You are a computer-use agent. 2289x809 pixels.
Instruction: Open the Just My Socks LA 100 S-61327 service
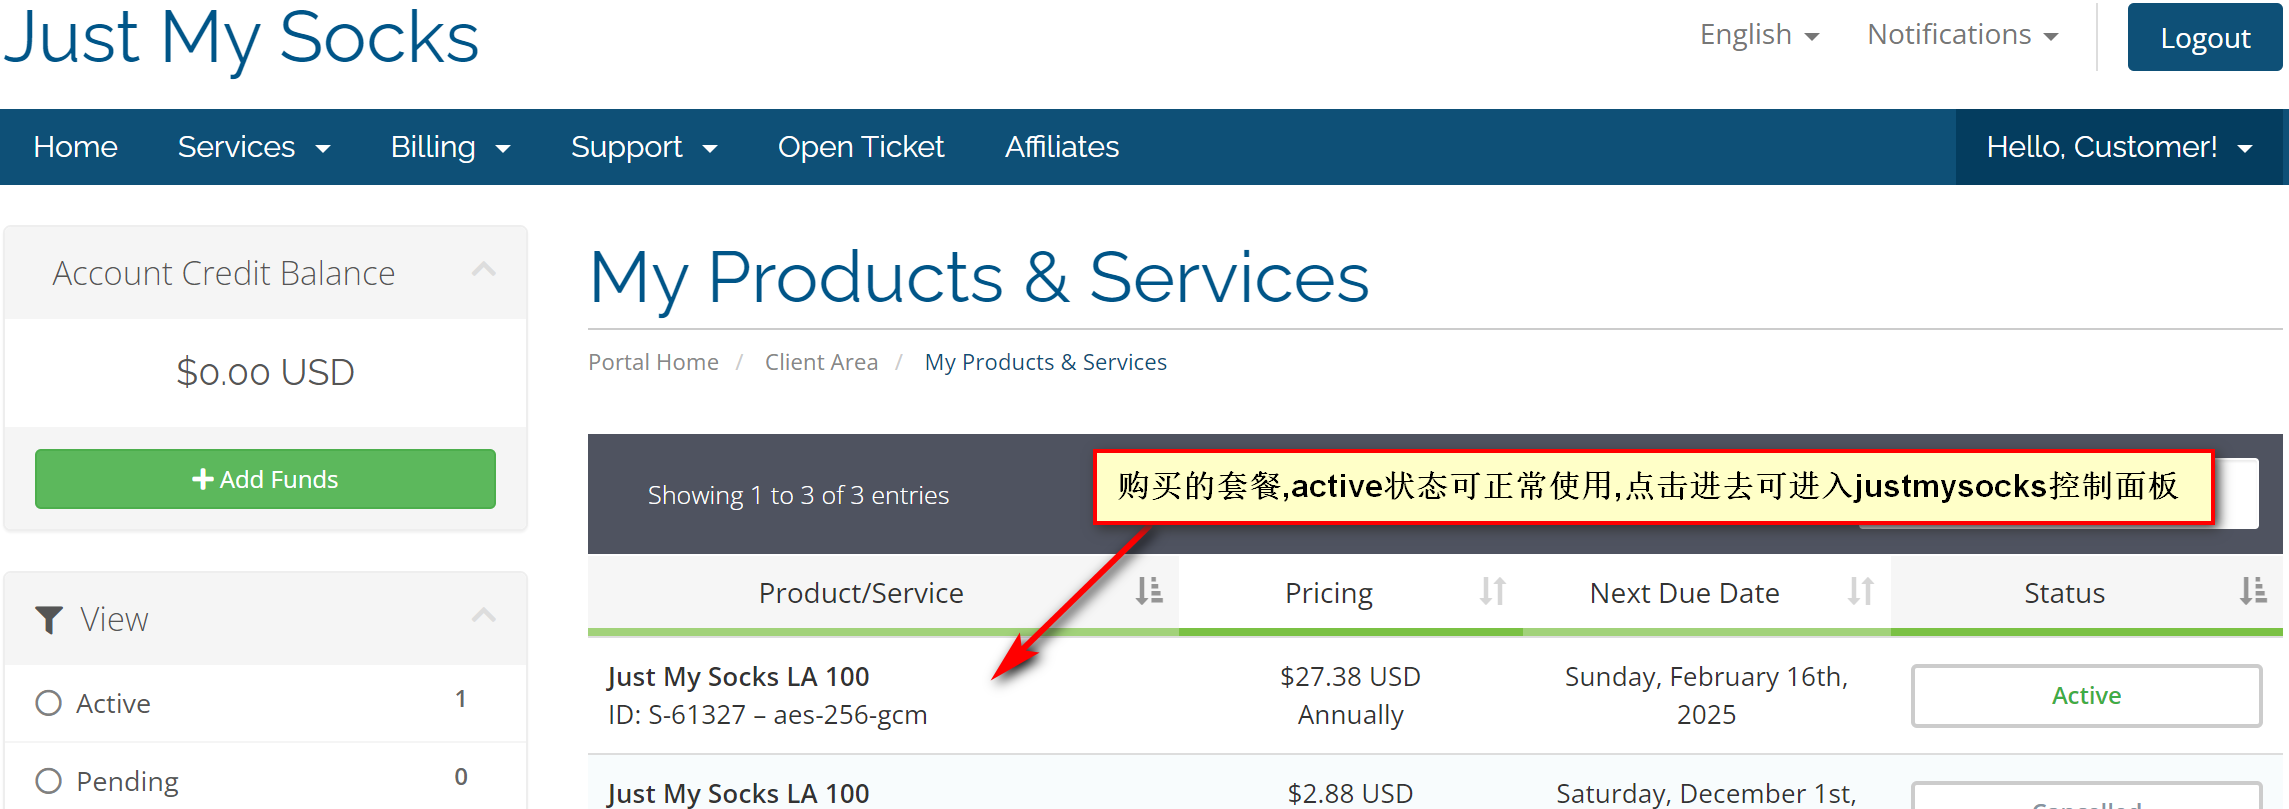tap(738, 677)
